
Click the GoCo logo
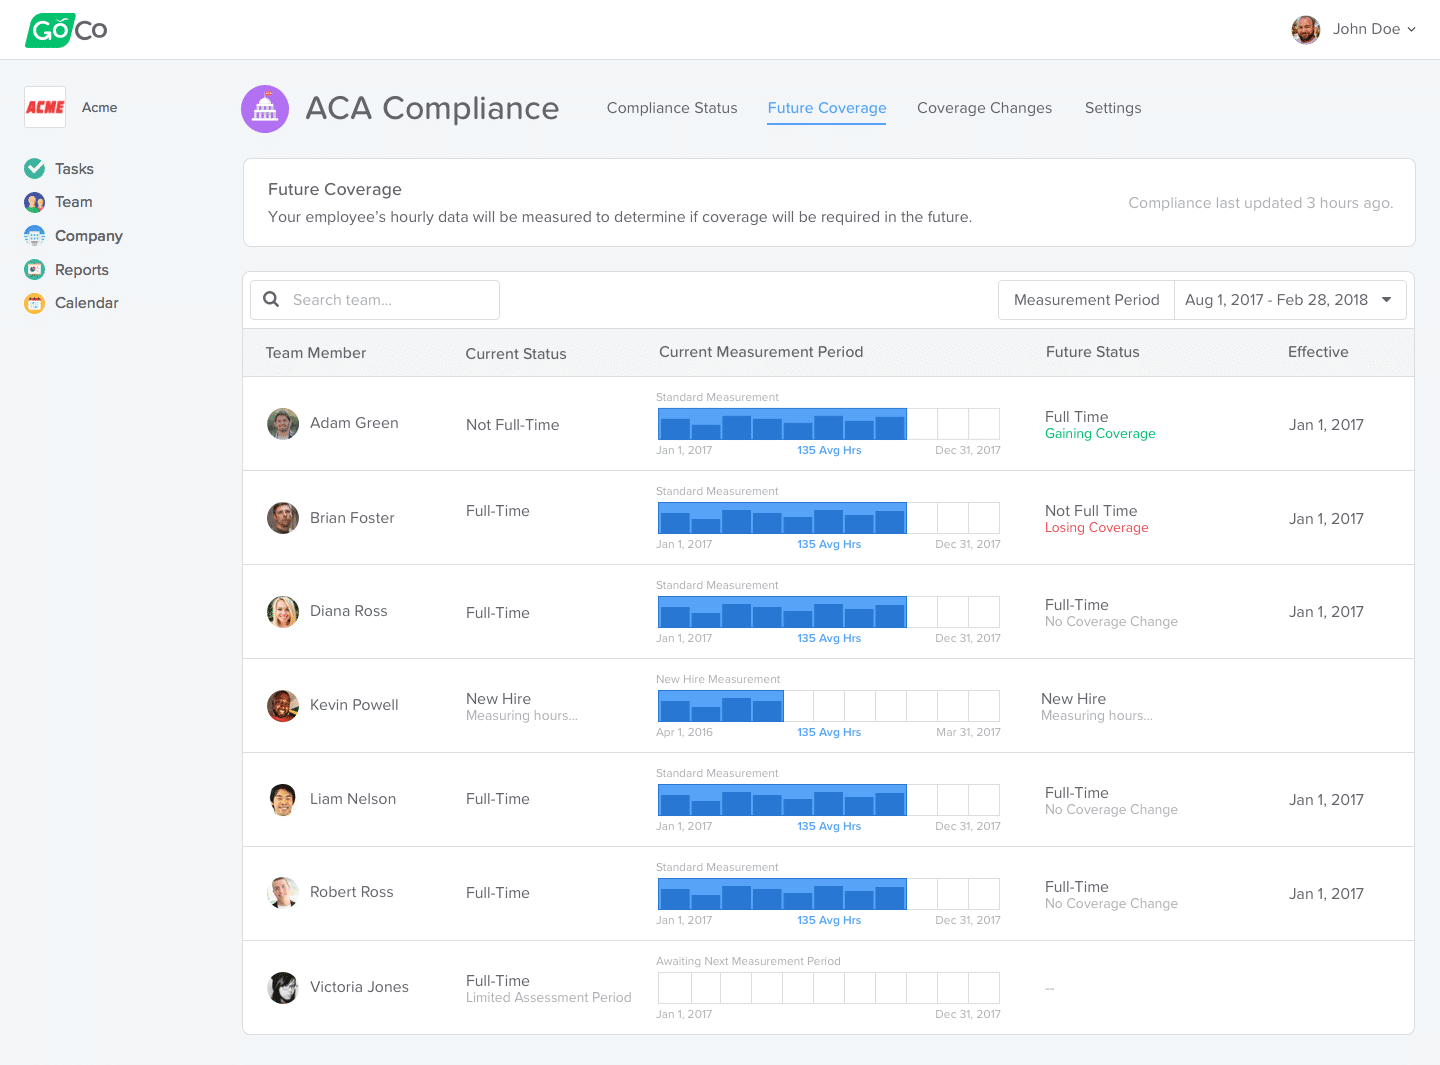coord(66,30)
